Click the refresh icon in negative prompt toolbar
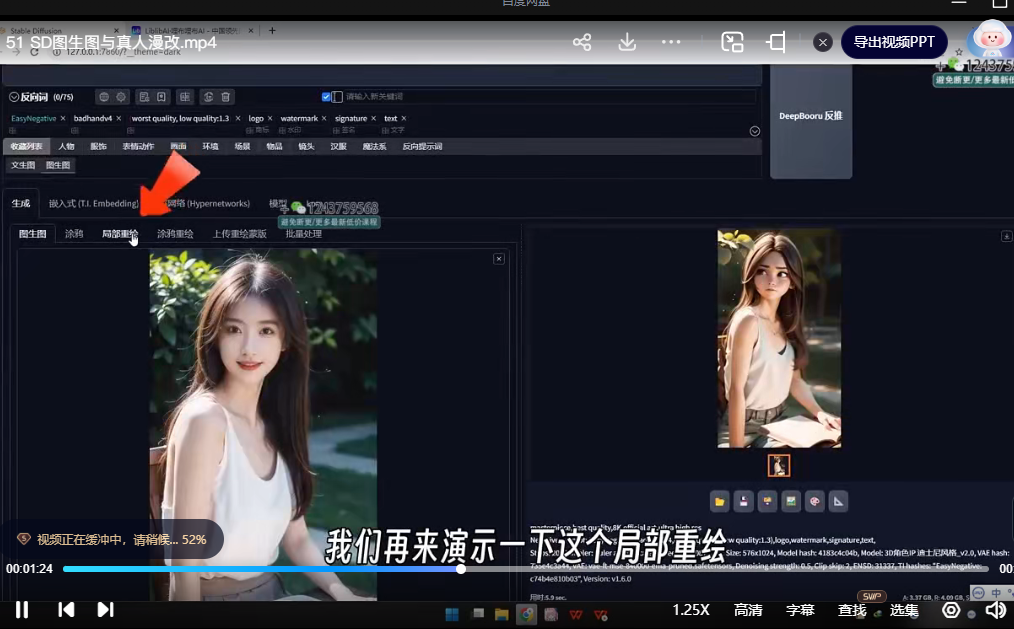 coord(208,97)
